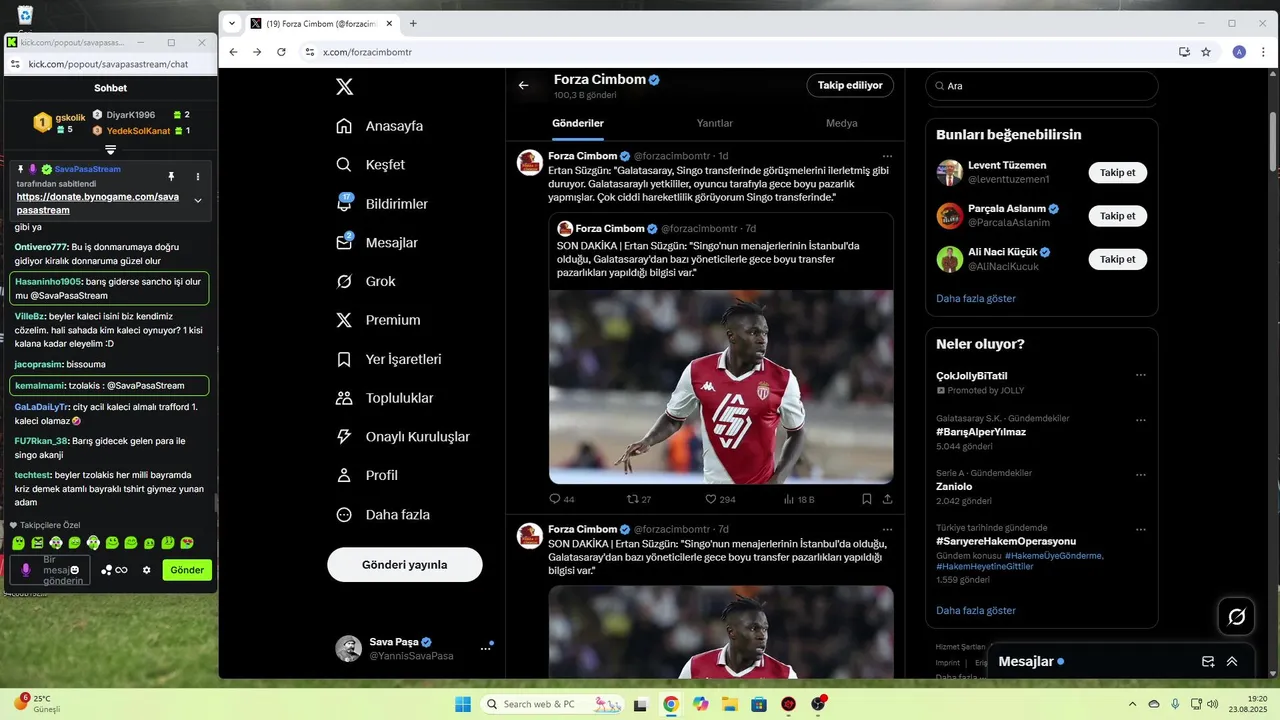Unpin message with pin icon in Kick chat
Screen dimensions: 1280x720
[171, 177]
